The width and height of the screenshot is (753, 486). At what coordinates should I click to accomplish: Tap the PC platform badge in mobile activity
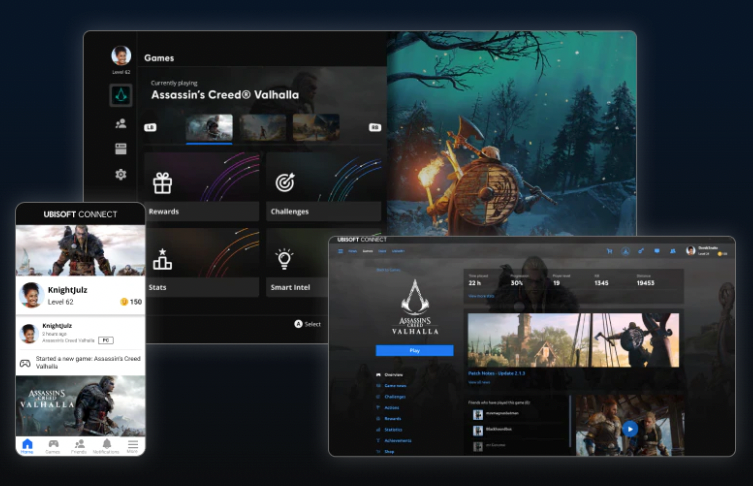[106, 340]
